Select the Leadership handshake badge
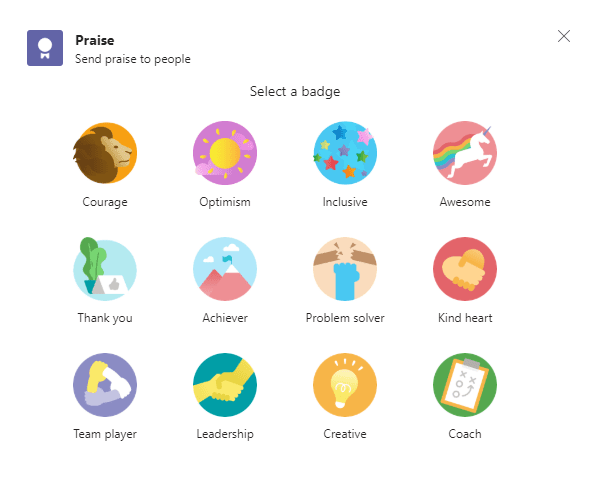The height and width of the screenshot is (492, 591). click(x=225, y=385)
